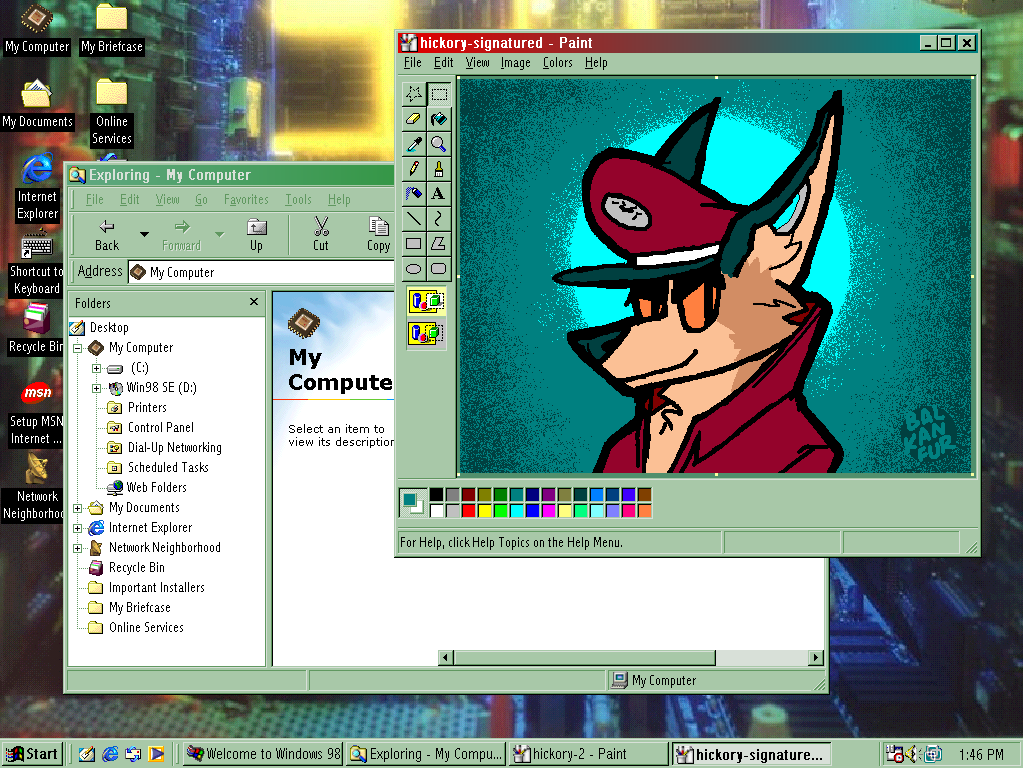Viewport: 1023px width, 768px height.
Task: Select the Polygon tool in Paint
Action: 438,244
